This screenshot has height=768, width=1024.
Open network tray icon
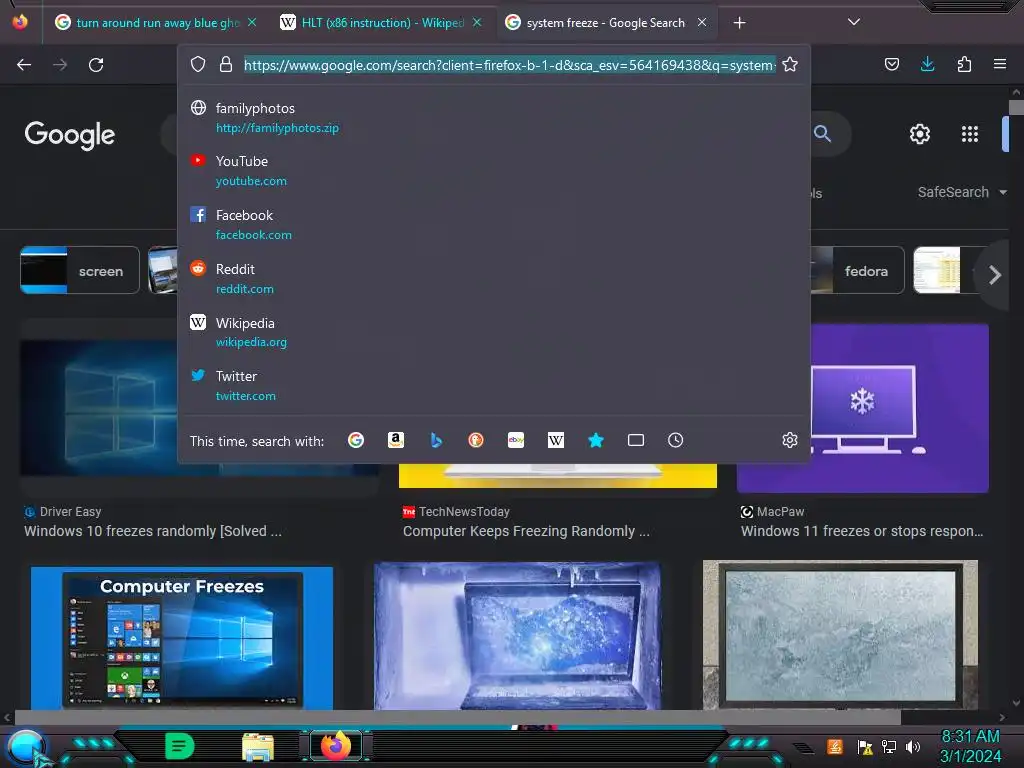click(889, 746)
